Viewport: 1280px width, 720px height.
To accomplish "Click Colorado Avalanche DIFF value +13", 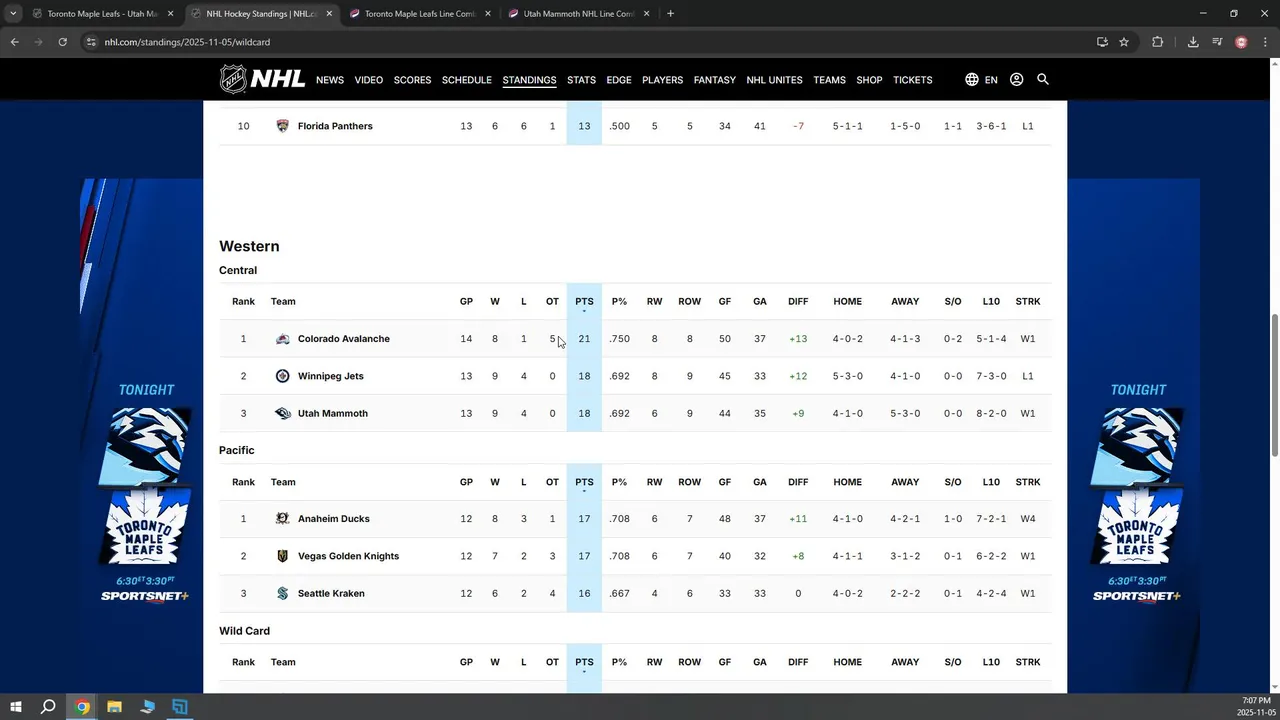I will [x=798, y=339].
